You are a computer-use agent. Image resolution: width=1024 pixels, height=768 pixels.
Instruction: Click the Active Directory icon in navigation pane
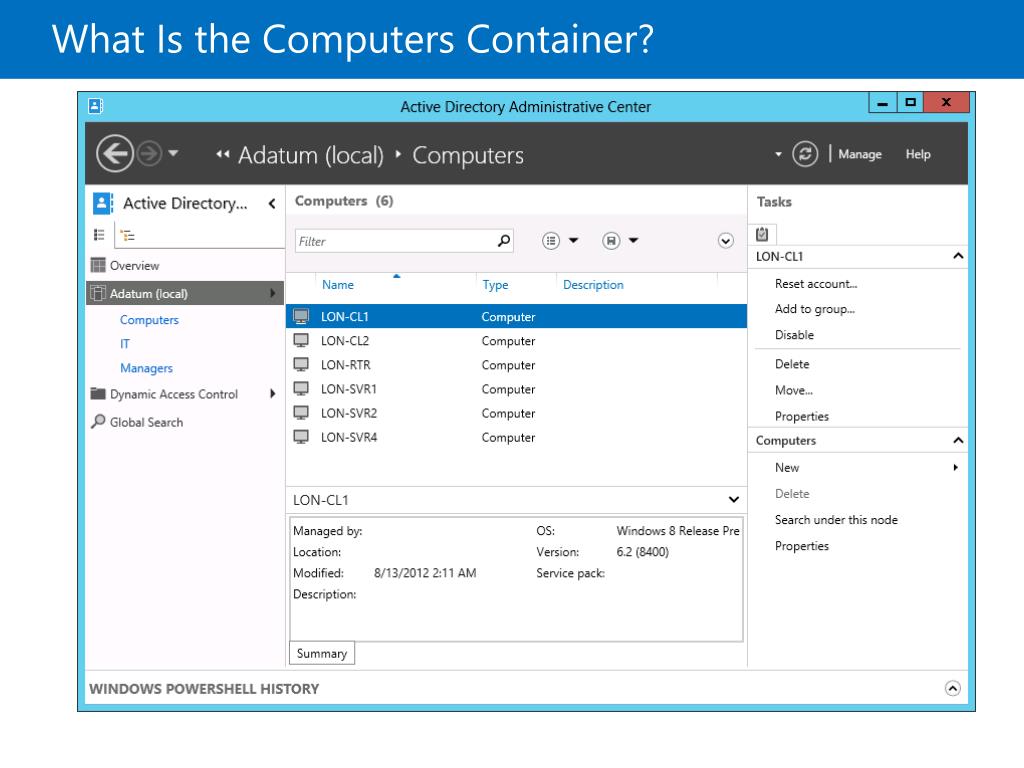click(x=103, y=203)
